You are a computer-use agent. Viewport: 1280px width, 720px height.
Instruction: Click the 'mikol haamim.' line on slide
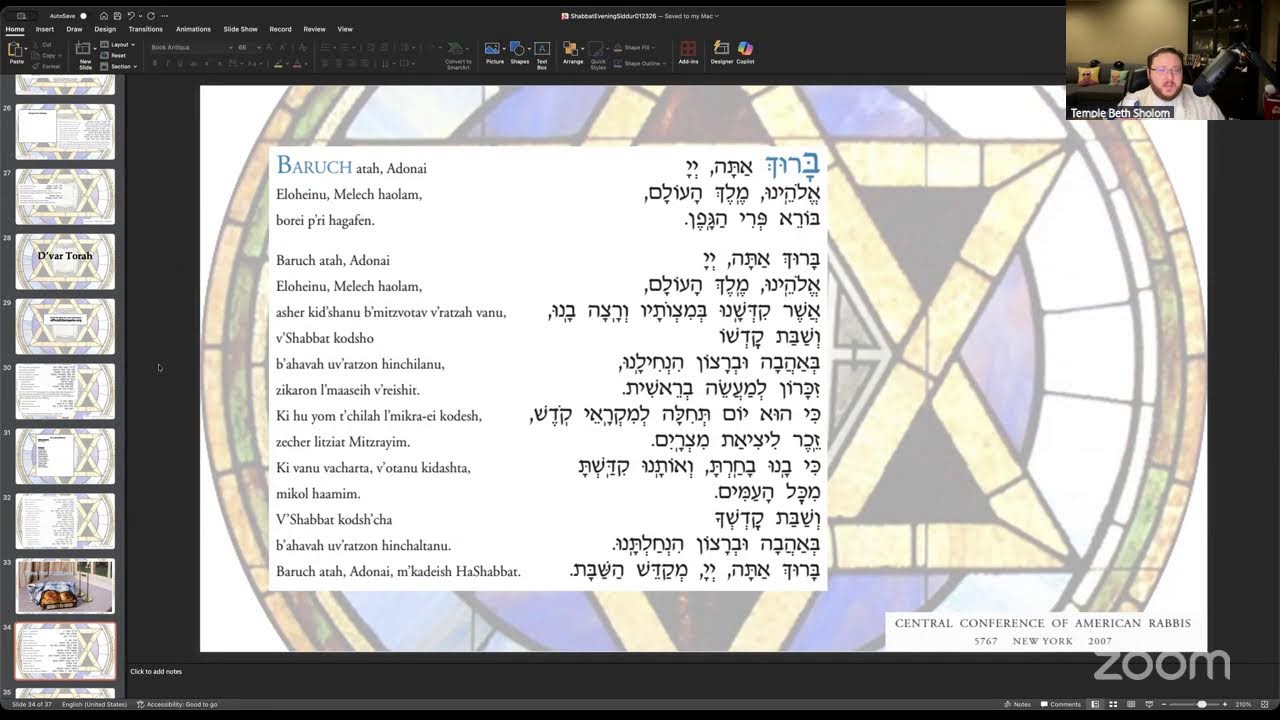click(318, 494)
